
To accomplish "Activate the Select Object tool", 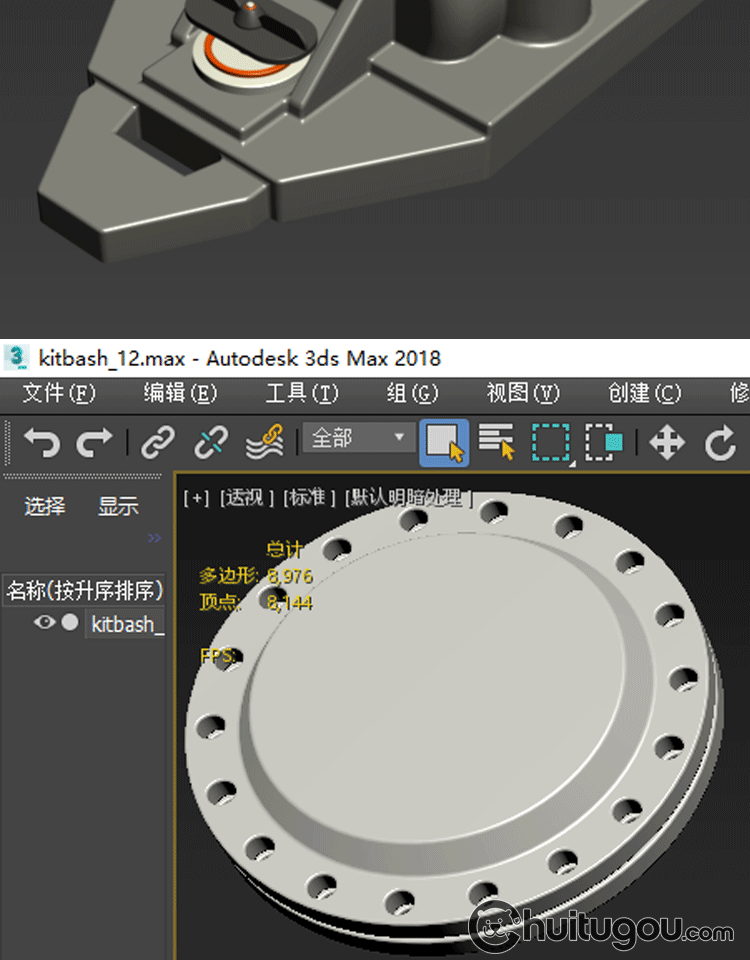I will point(444,443).
